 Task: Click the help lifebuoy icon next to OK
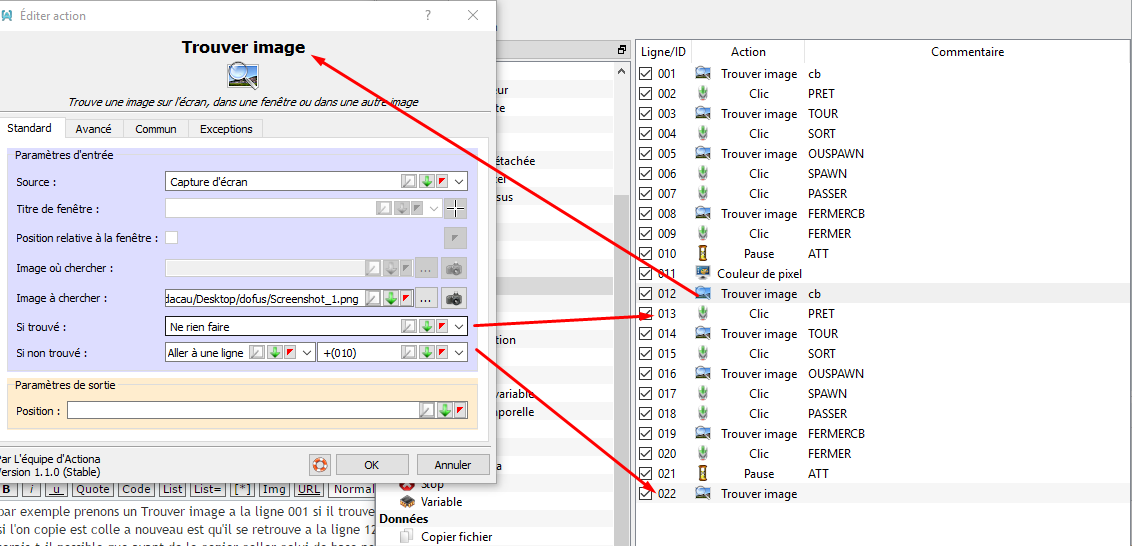(x=319, y=464)
